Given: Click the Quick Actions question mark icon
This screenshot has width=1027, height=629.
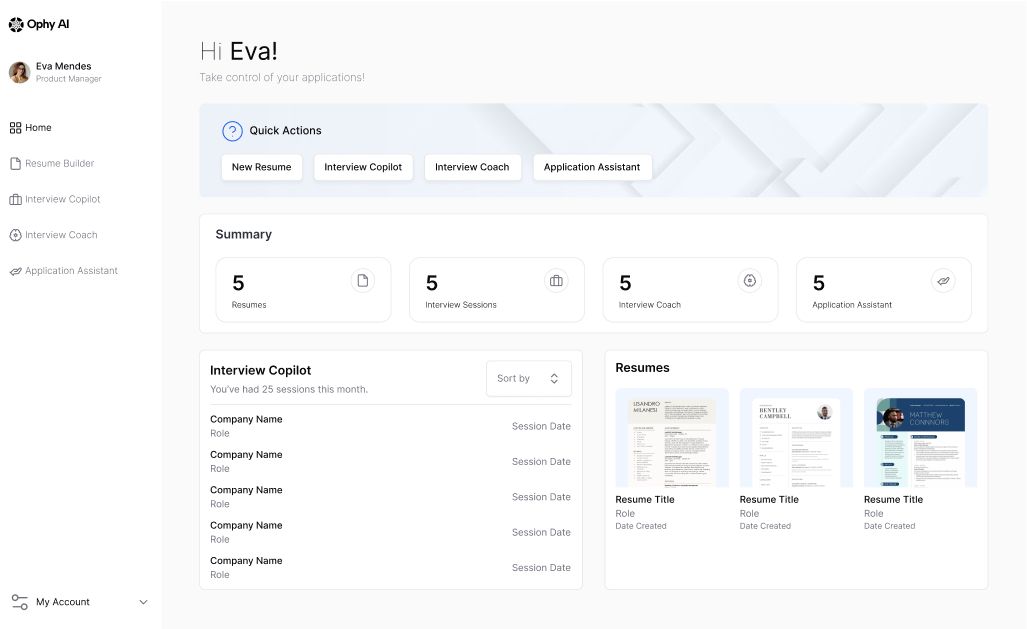Looking at the screenshot, I should pos(232,131).
